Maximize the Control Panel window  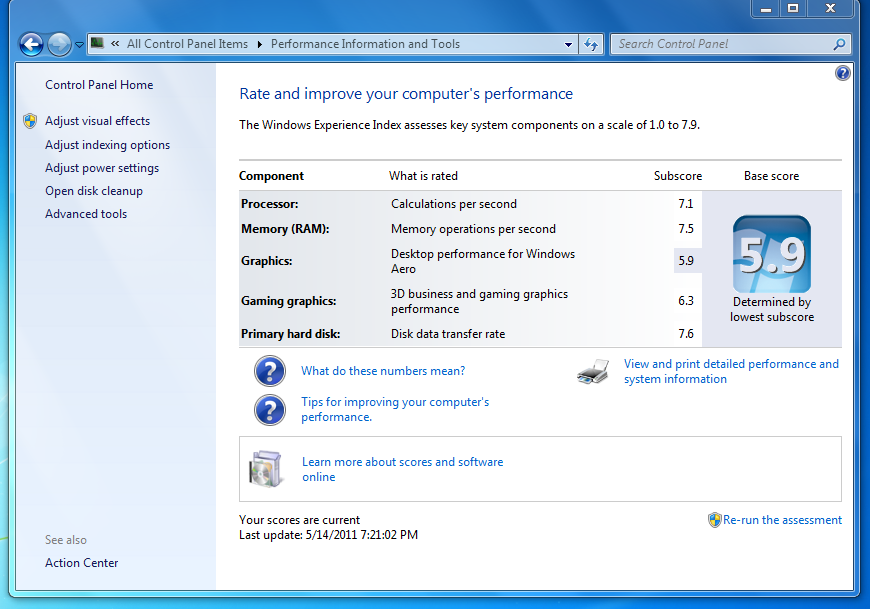pyautogui.click(x=793, y=8)
